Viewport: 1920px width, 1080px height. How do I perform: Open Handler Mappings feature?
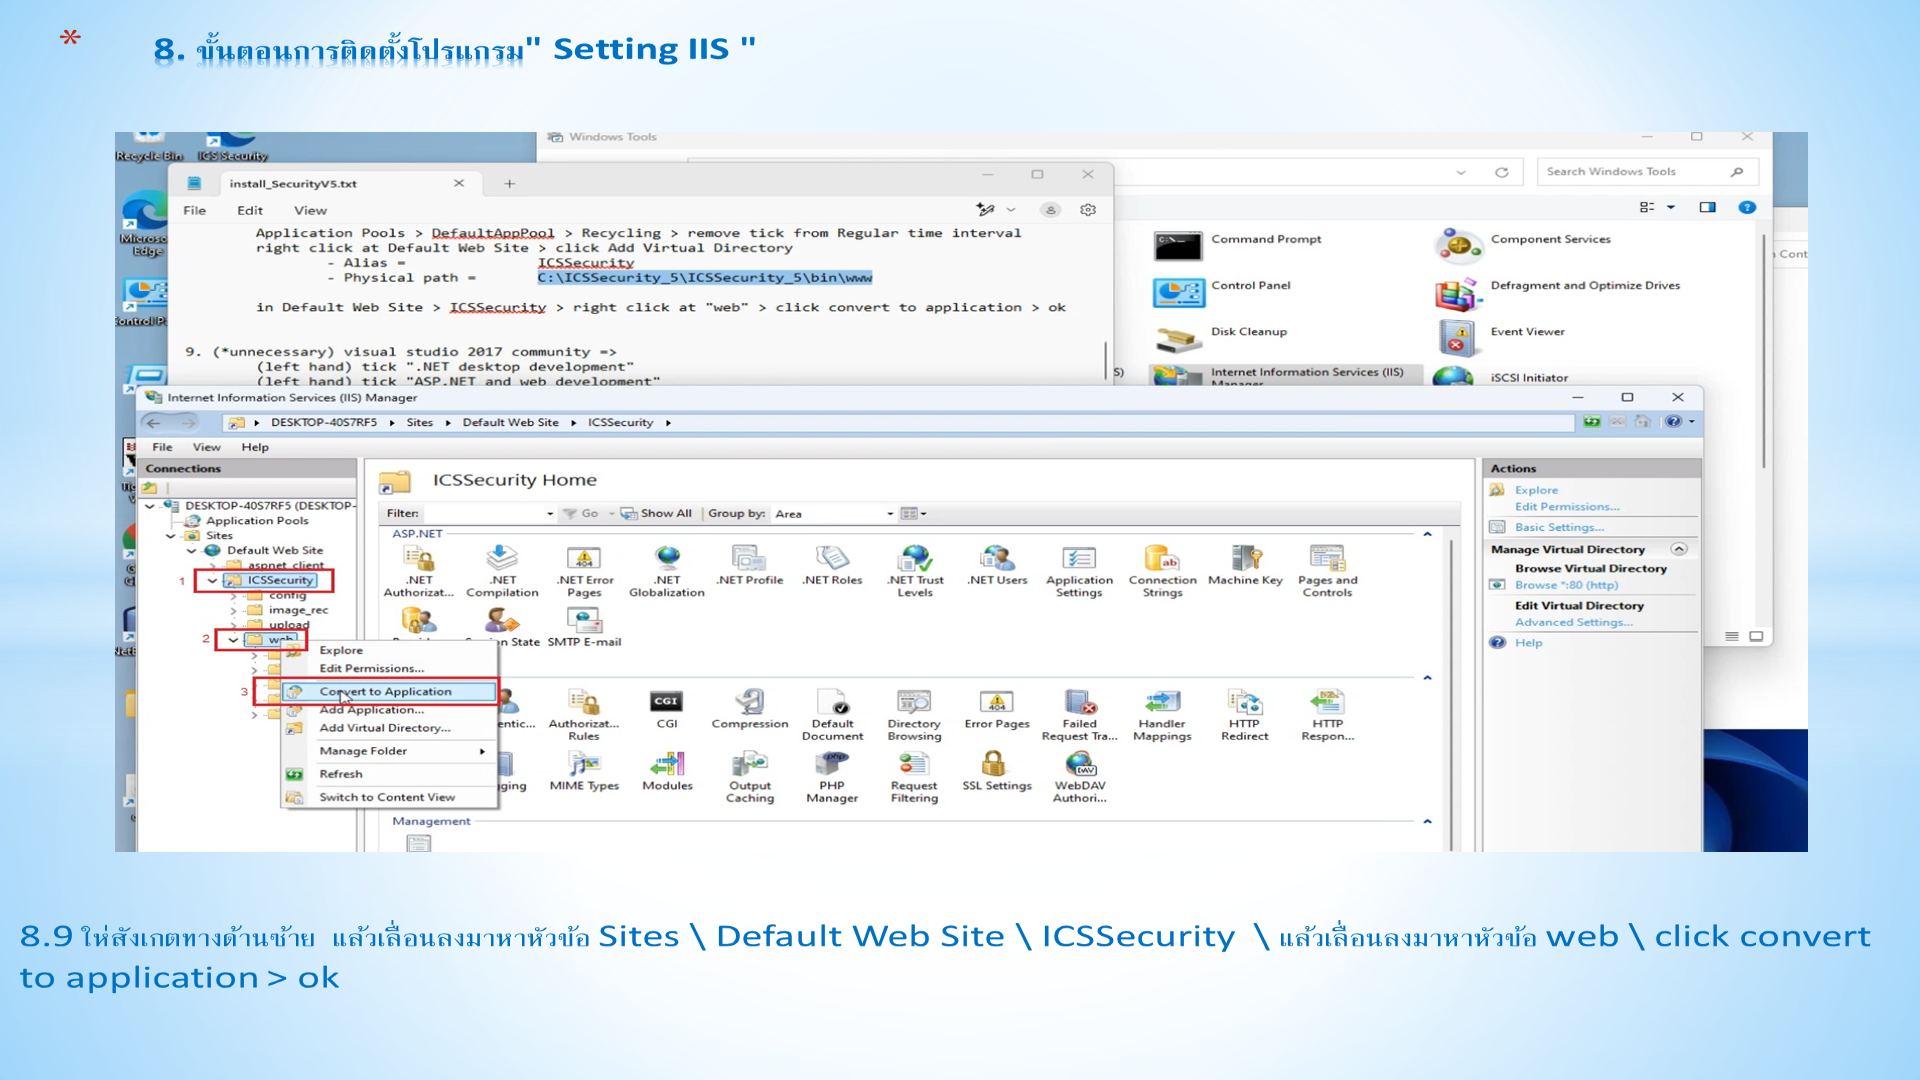(x=1162, y=715)
